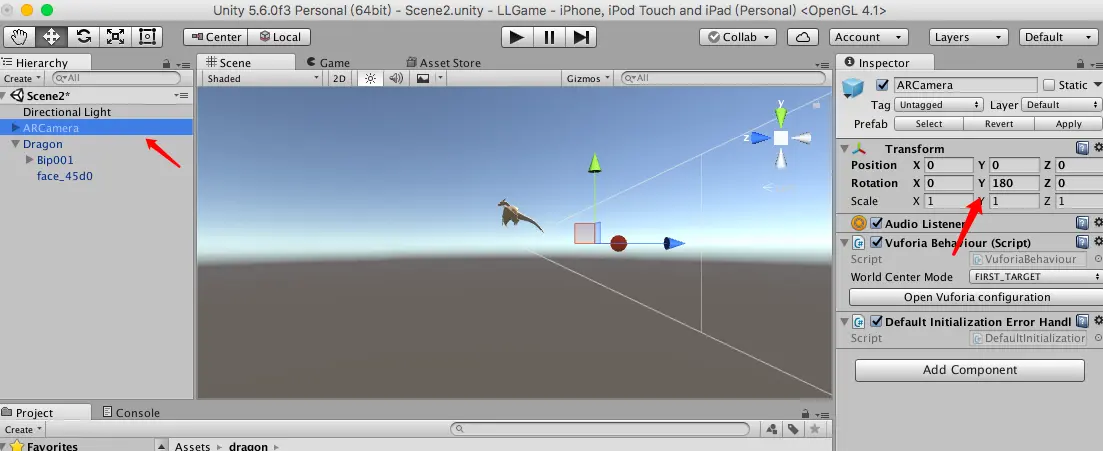Select the Scale tool in the toolbar
Image resolution: width=1103 pixels, height=451 pixels.
115,37
